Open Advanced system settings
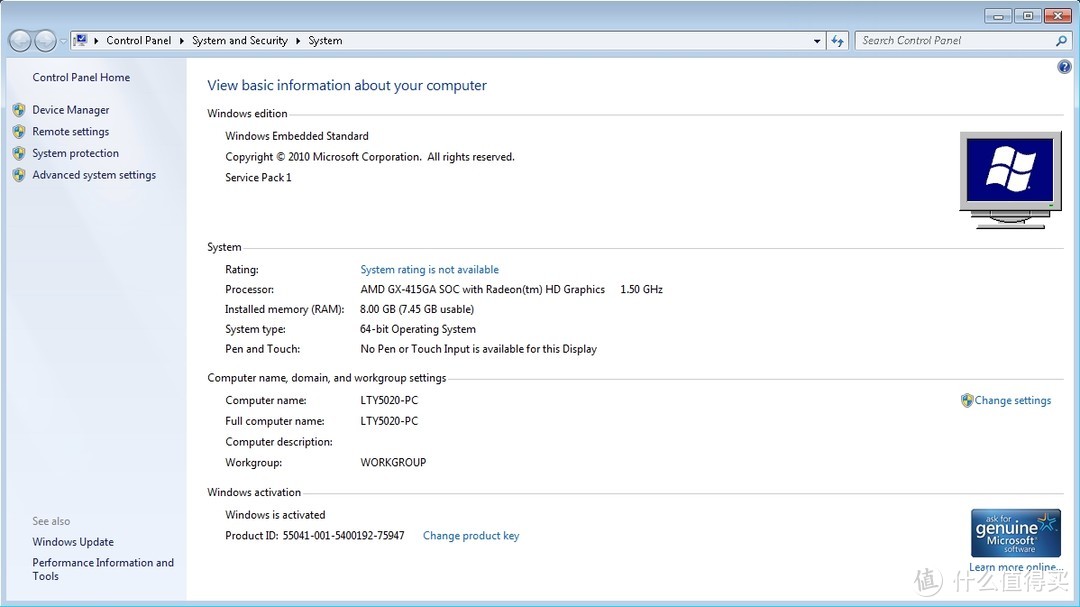Image resolution: width=1080 pixels, height=607 pixels. coord(94,175)
